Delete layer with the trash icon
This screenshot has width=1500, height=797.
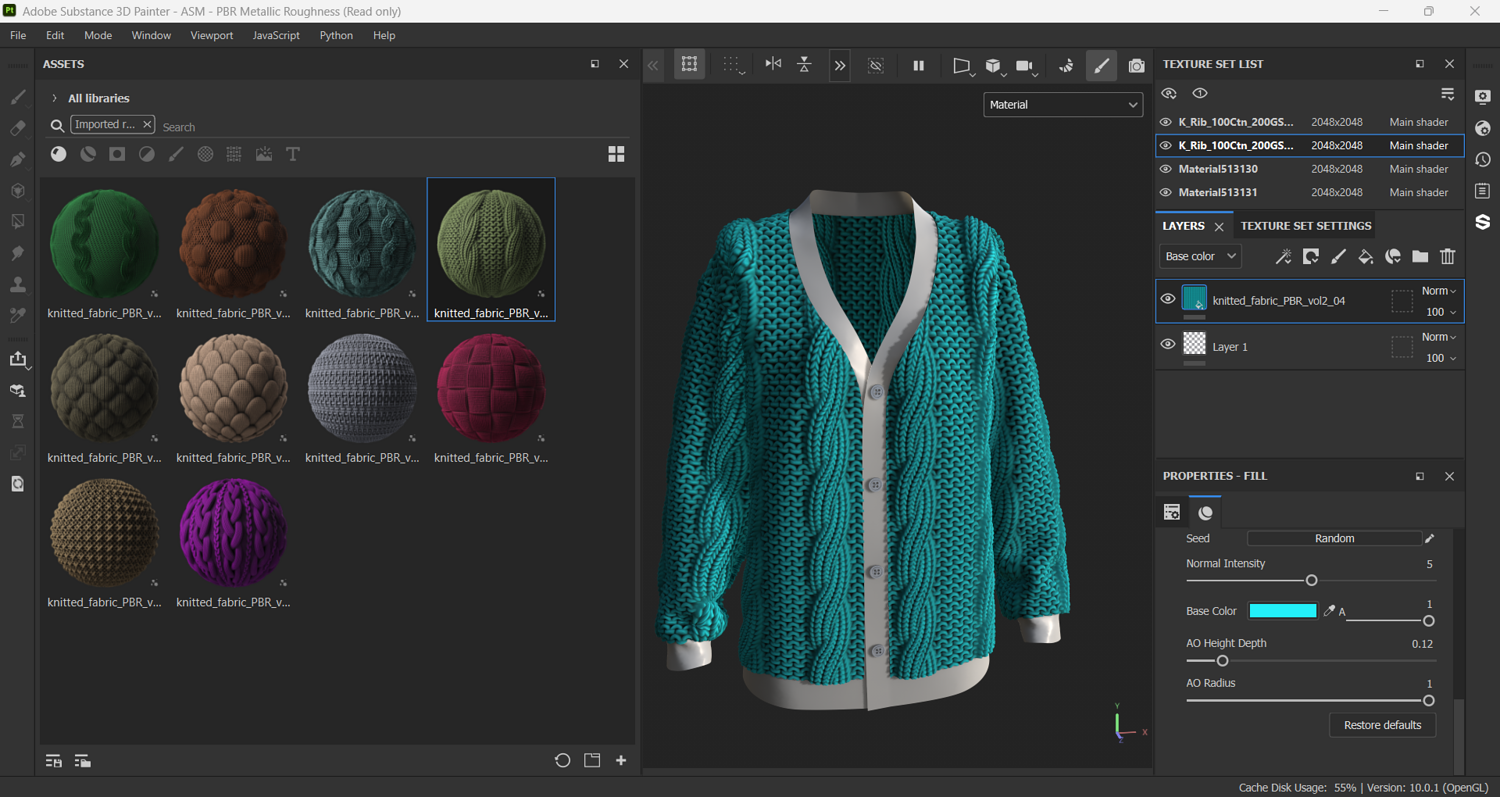(1447, 257)
